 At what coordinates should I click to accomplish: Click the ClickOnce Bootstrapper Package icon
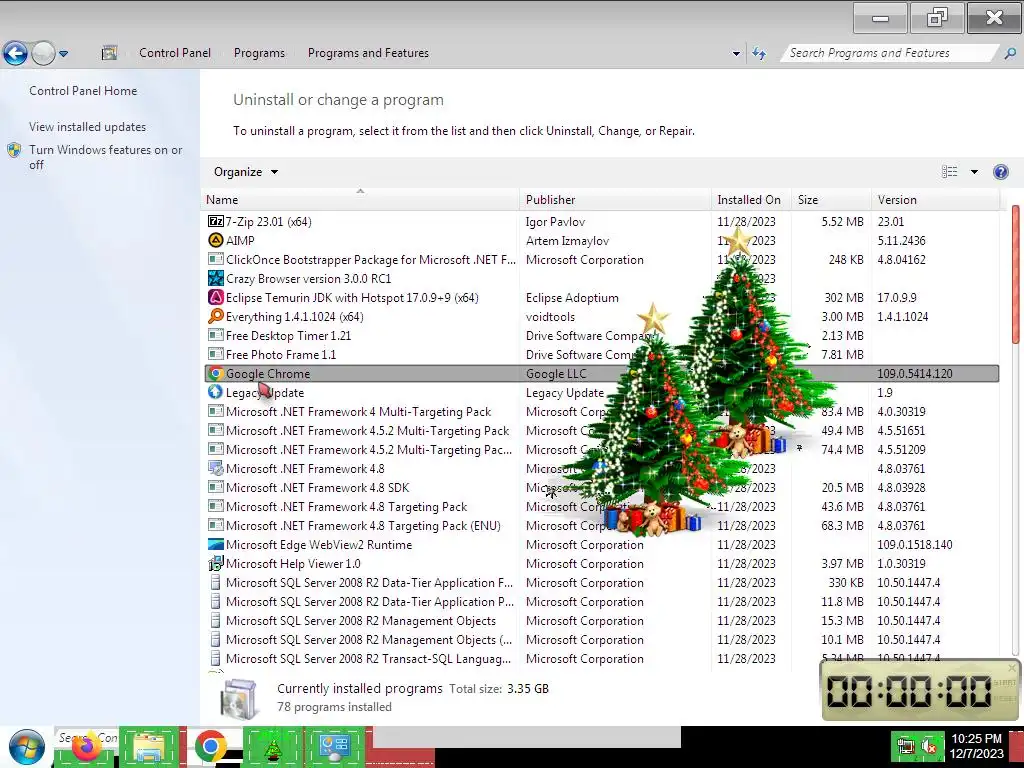tap(216, 259)
